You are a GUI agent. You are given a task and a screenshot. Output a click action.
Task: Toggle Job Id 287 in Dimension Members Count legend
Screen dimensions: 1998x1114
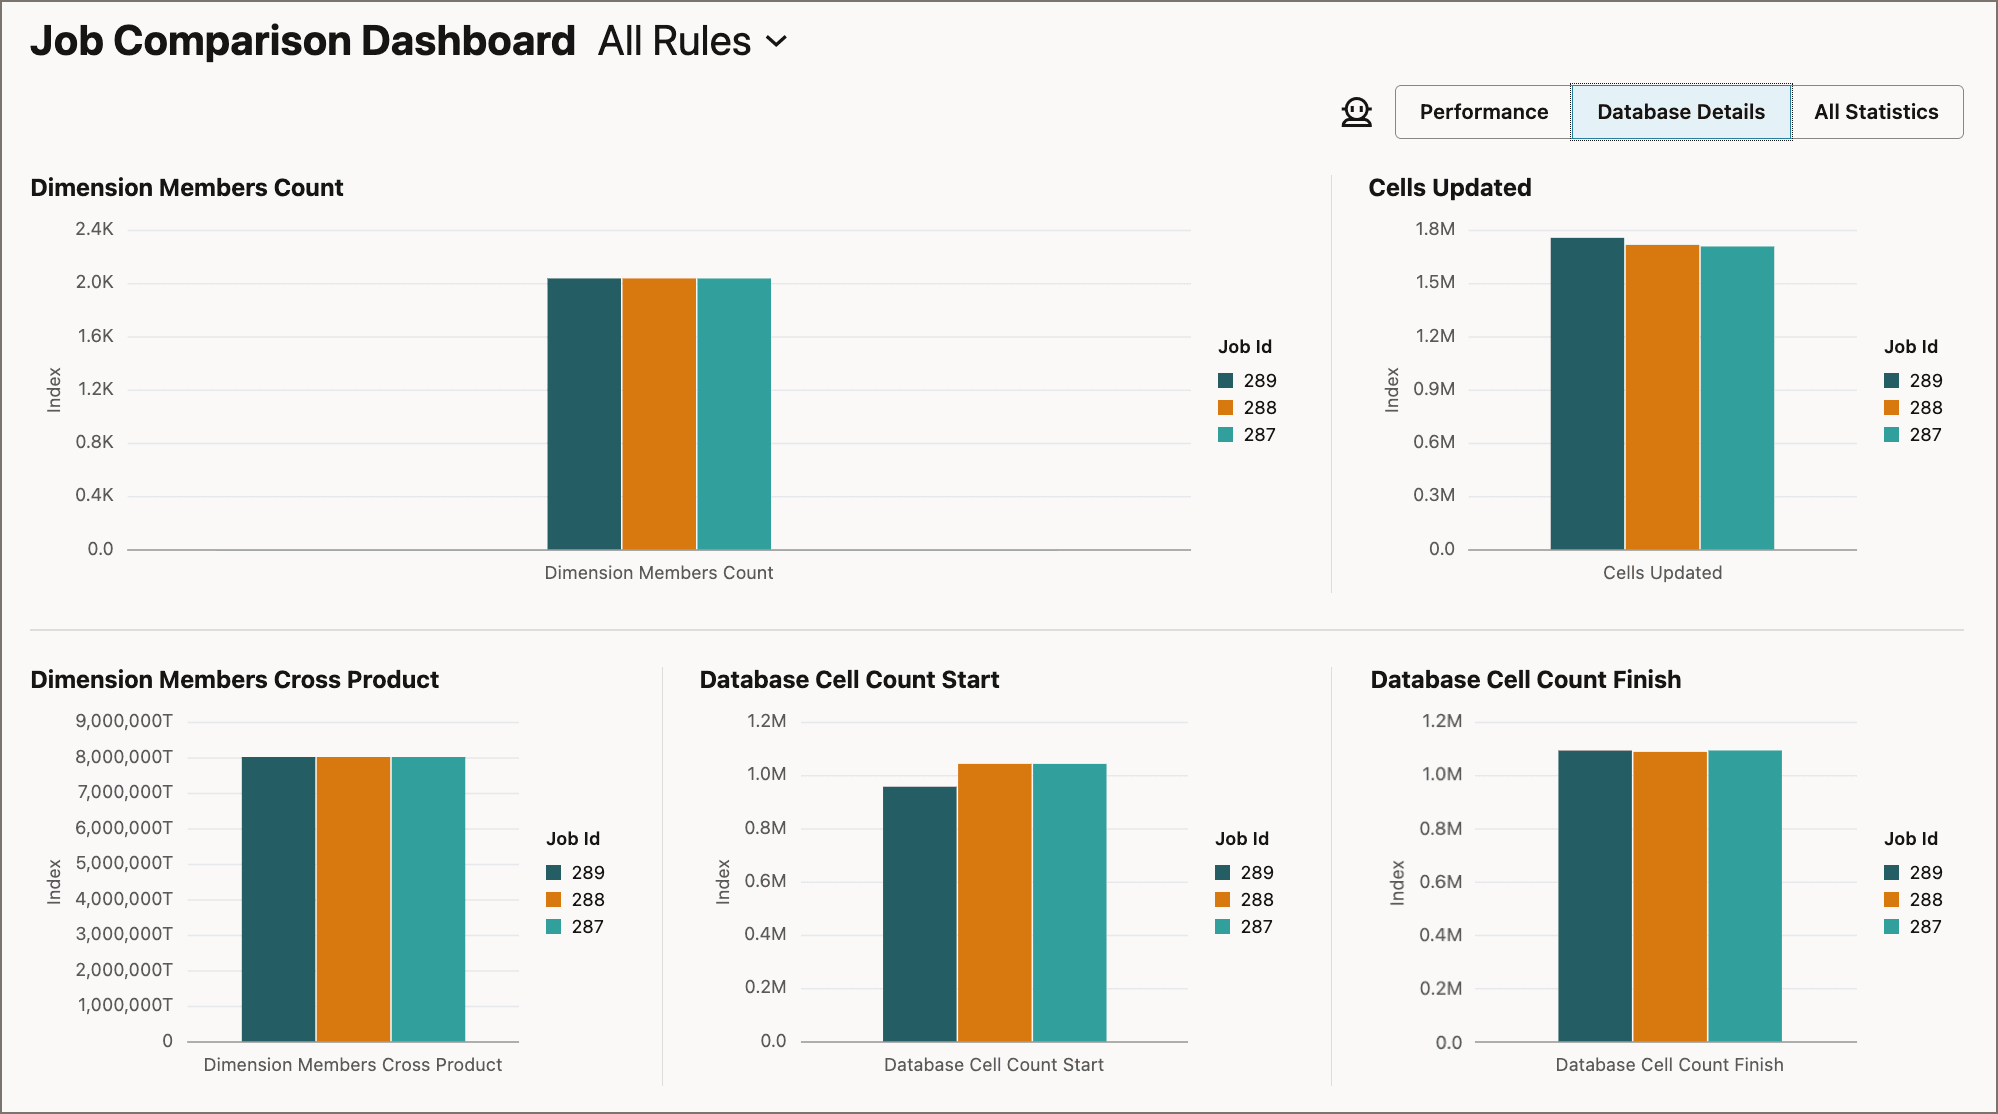click(x=1224, y=434)
